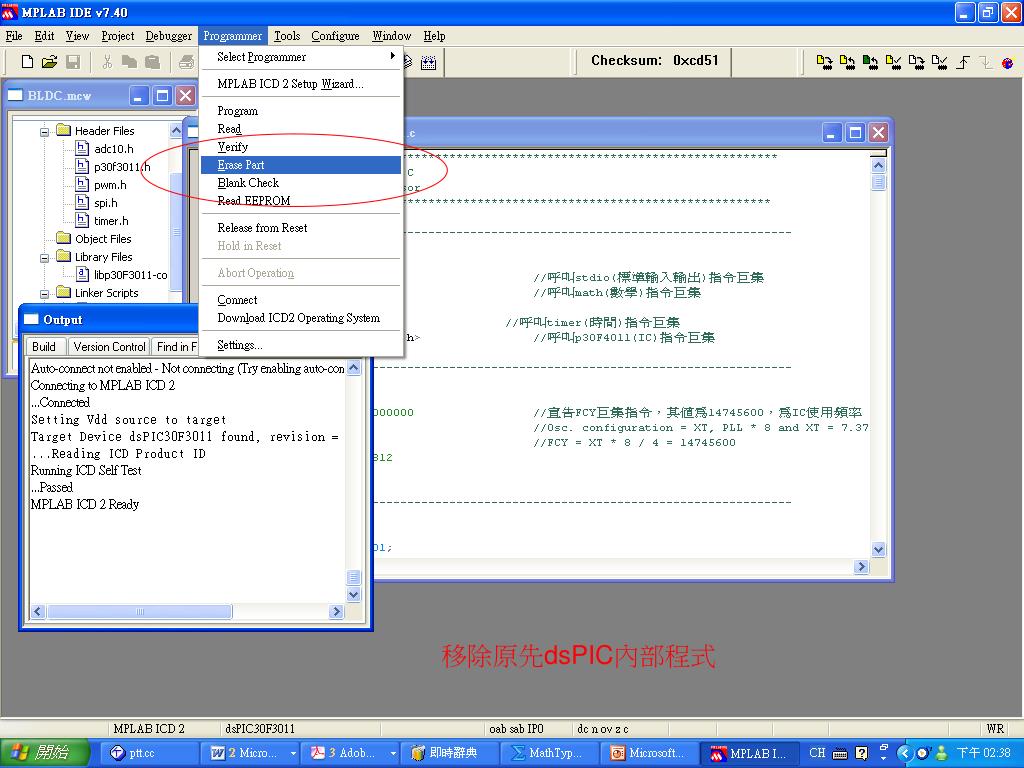Choose Release from Reset entry
This screenshot has width=1024, height=768.
click(300, 228)
